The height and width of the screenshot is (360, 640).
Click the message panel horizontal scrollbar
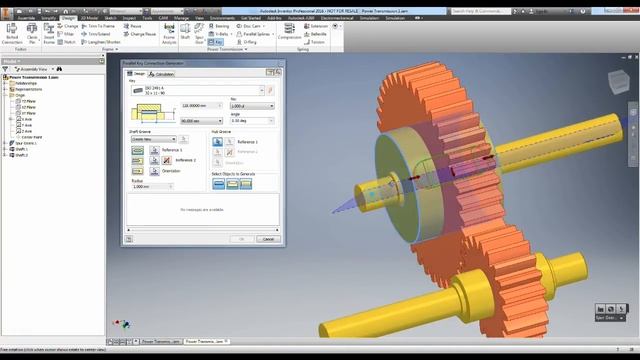coord(203,230)
